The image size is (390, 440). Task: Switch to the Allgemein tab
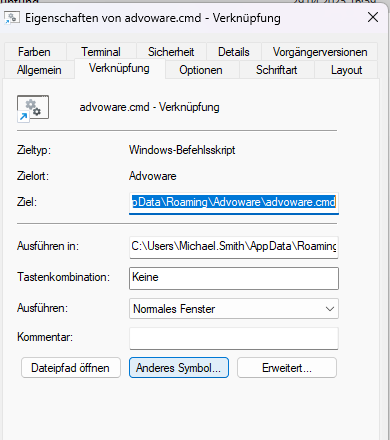click(x=39, y=70)
